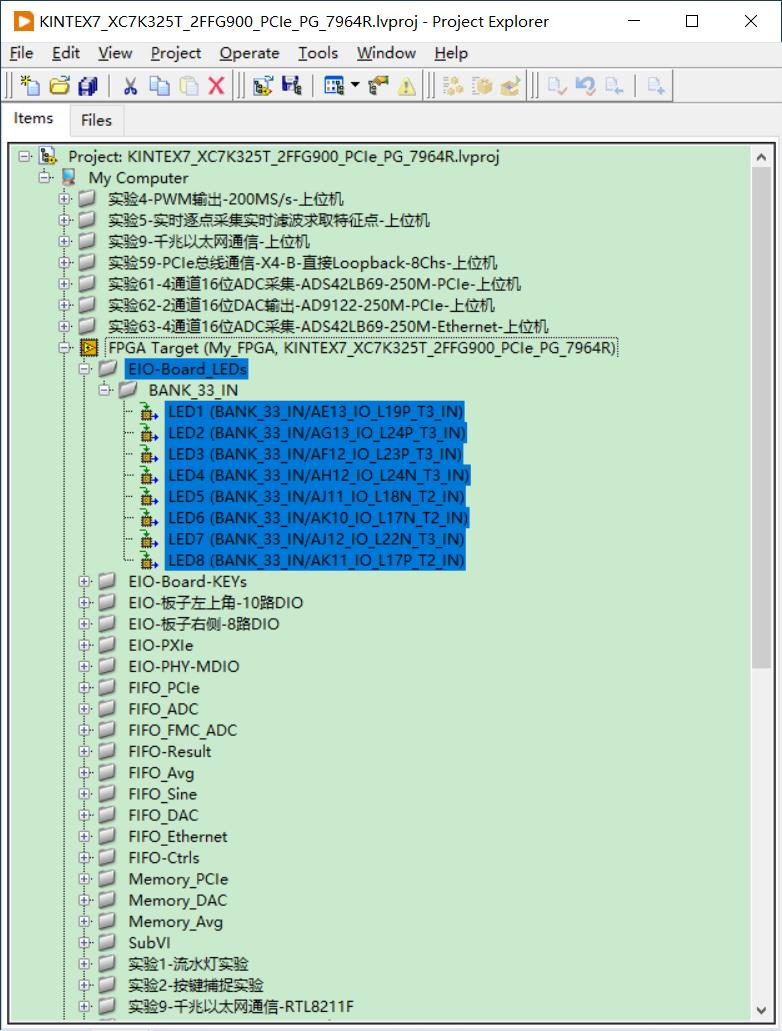The height and width of the screenshot is (1031, 782).
Task: Select the FIFO_FMC_ADC folder row
Action: (x=182, y=731)
